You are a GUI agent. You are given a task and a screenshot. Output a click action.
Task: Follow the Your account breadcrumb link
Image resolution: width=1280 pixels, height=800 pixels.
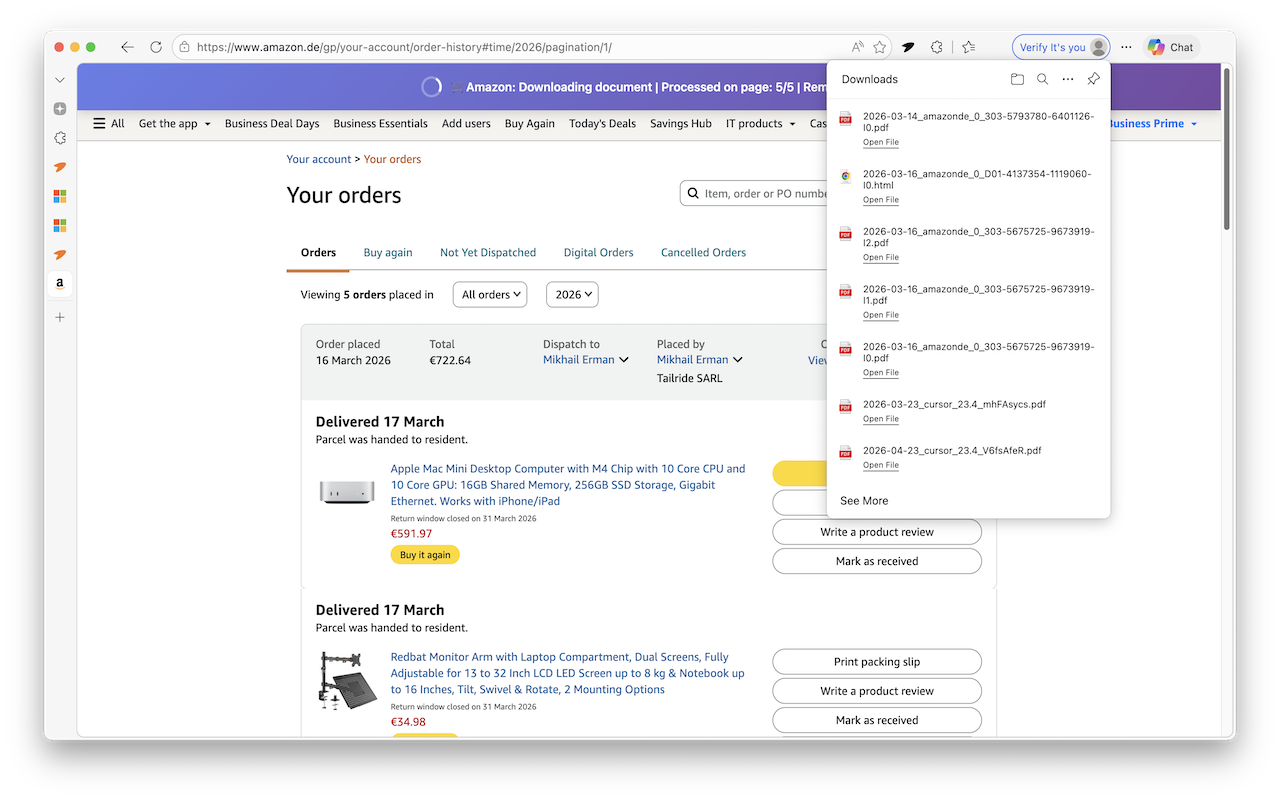319,159
